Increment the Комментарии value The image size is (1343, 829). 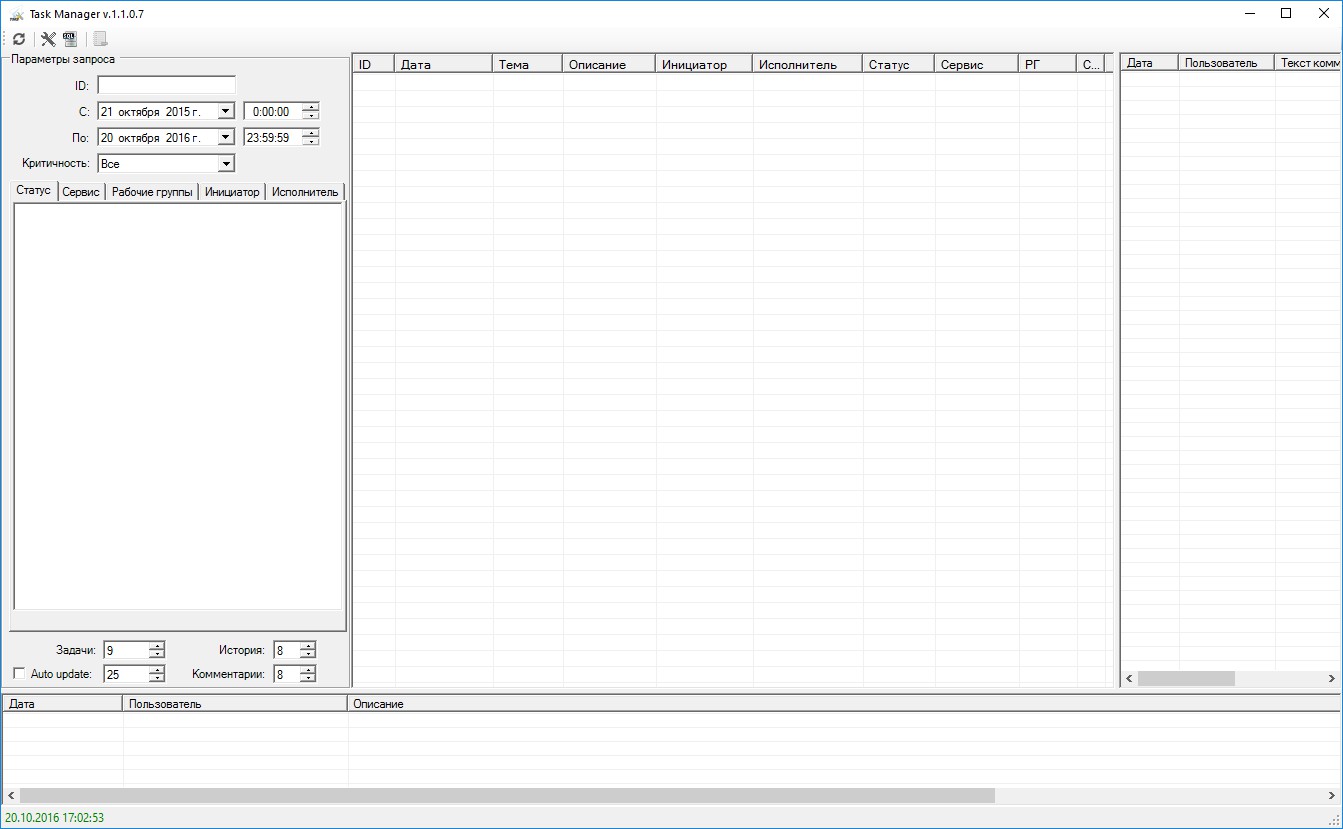307,670
